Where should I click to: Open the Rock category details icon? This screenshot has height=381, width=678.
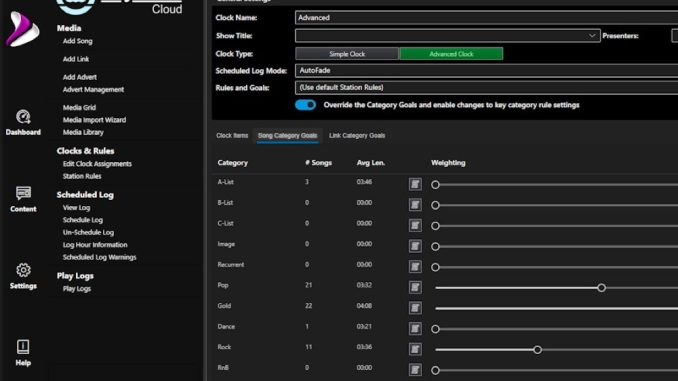(x=415, y=349)
